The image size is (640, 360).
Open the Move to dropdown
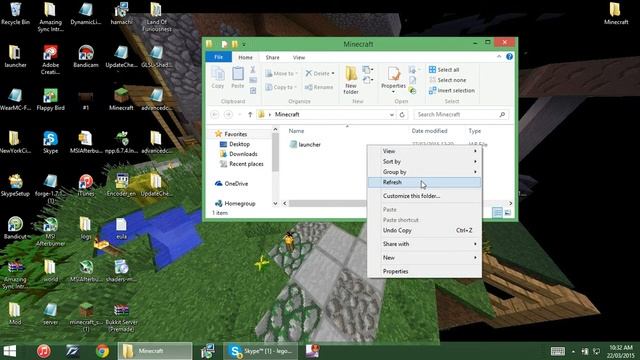coord(281,73)
